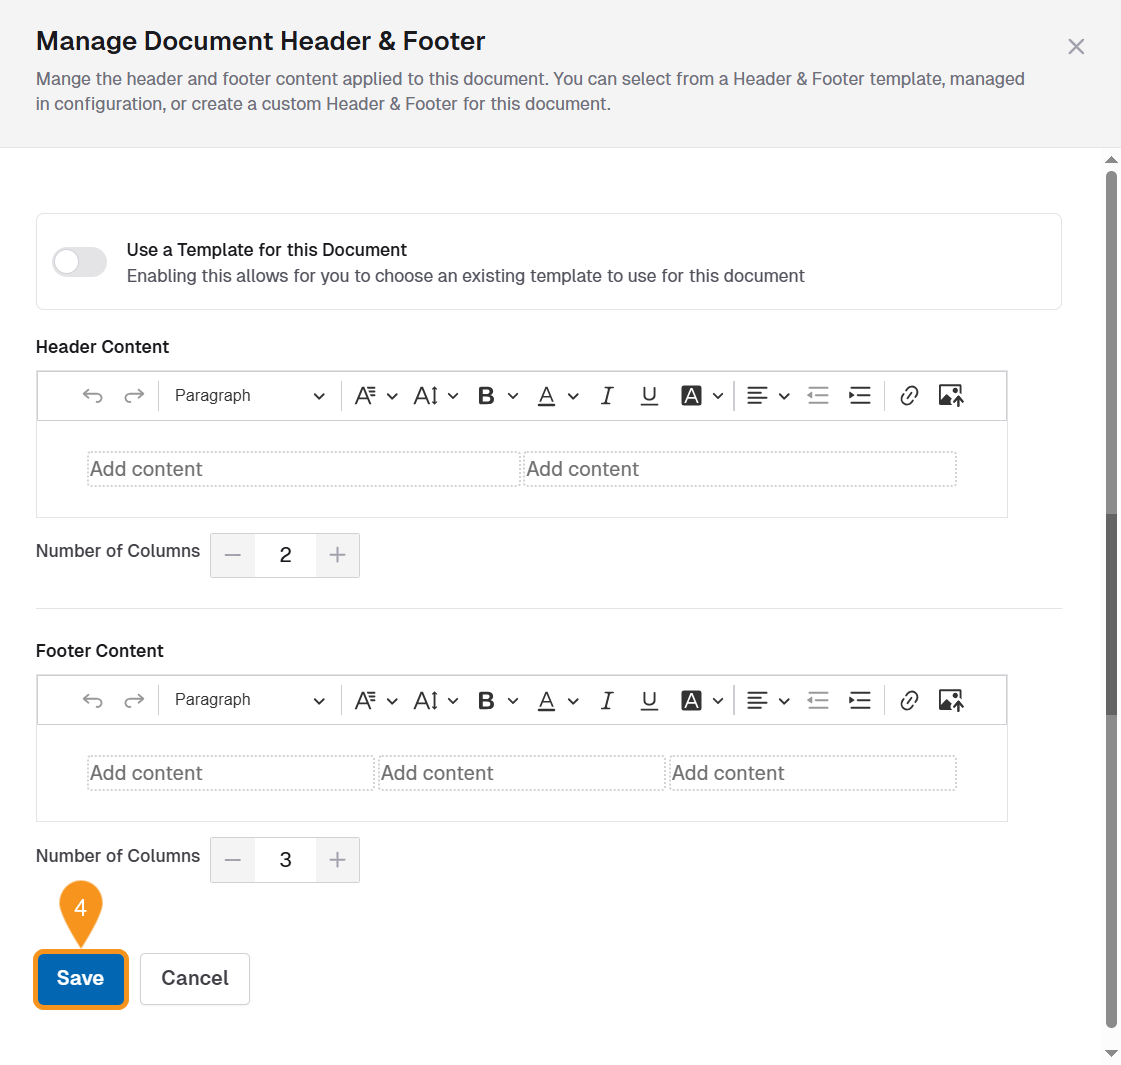Save the document header and footer

tap(80, 978)
